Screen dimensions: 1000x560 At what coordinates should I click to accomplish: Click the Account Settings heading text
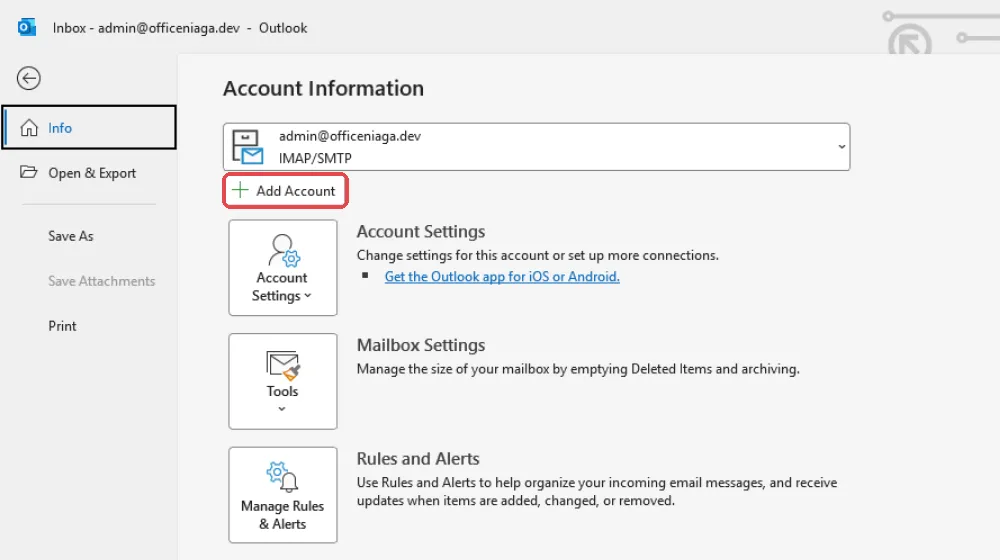tap(421, 232)
